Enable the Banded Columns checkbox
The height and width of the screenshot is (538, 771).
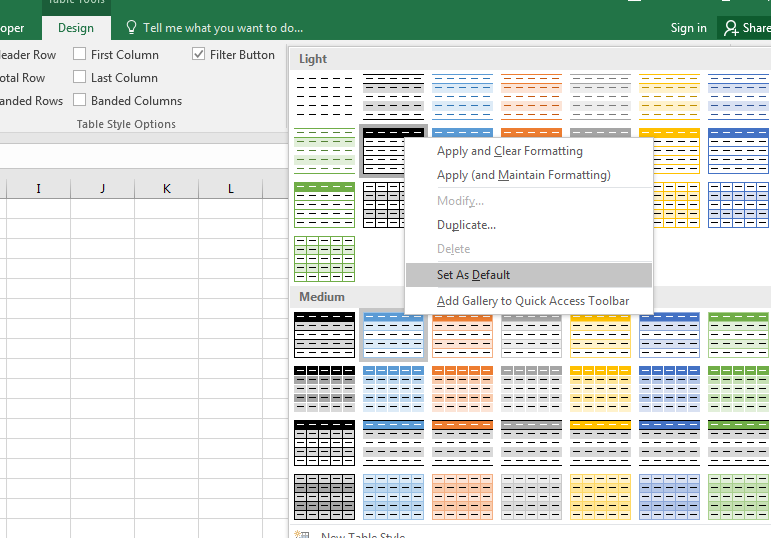[x=79, y=100]
